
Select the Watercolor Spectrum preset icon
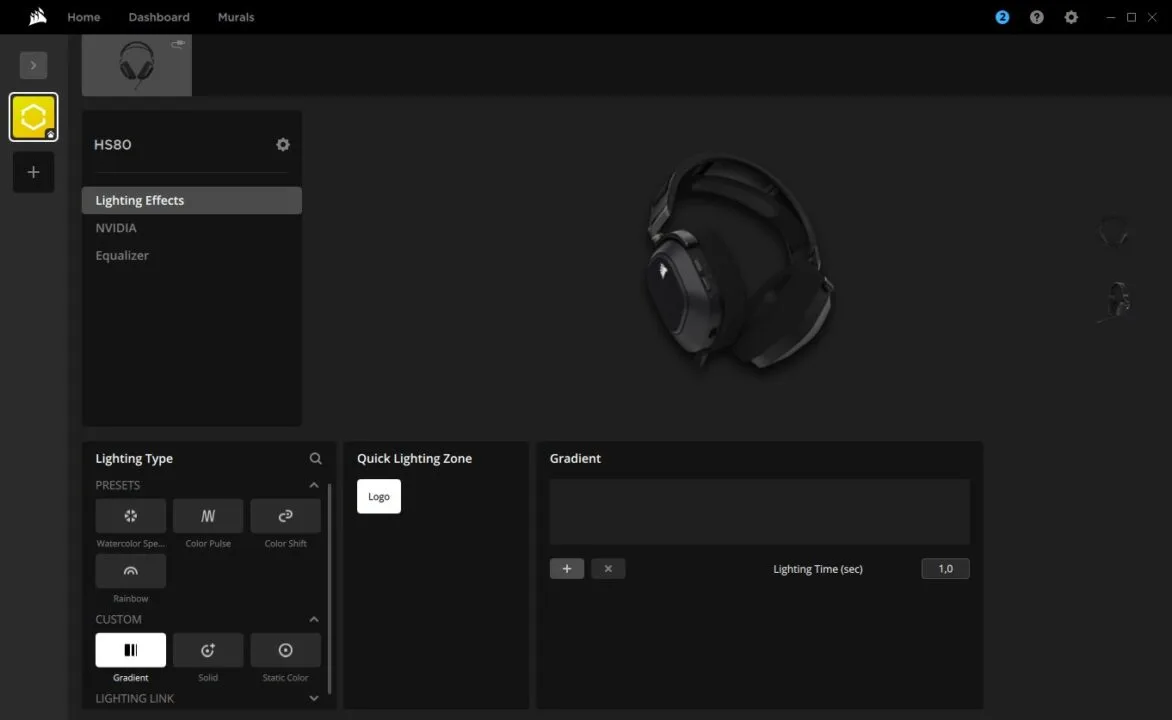coord(130,516)
